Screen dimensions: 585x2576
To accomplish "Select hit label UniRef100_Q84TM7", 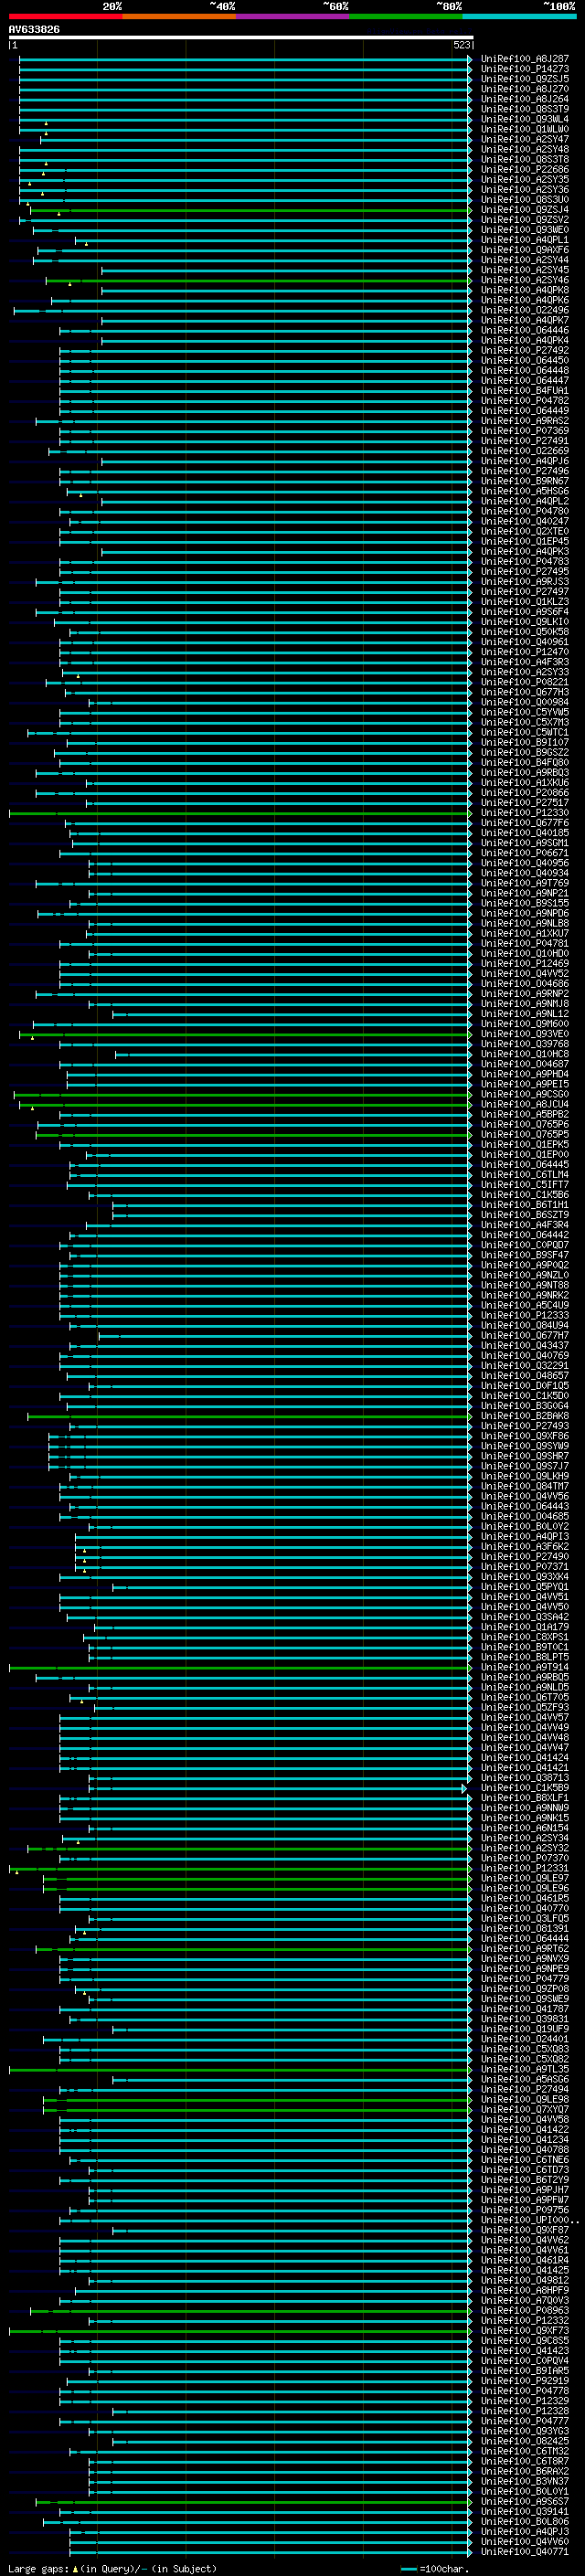I will [x=525, y=1486].
